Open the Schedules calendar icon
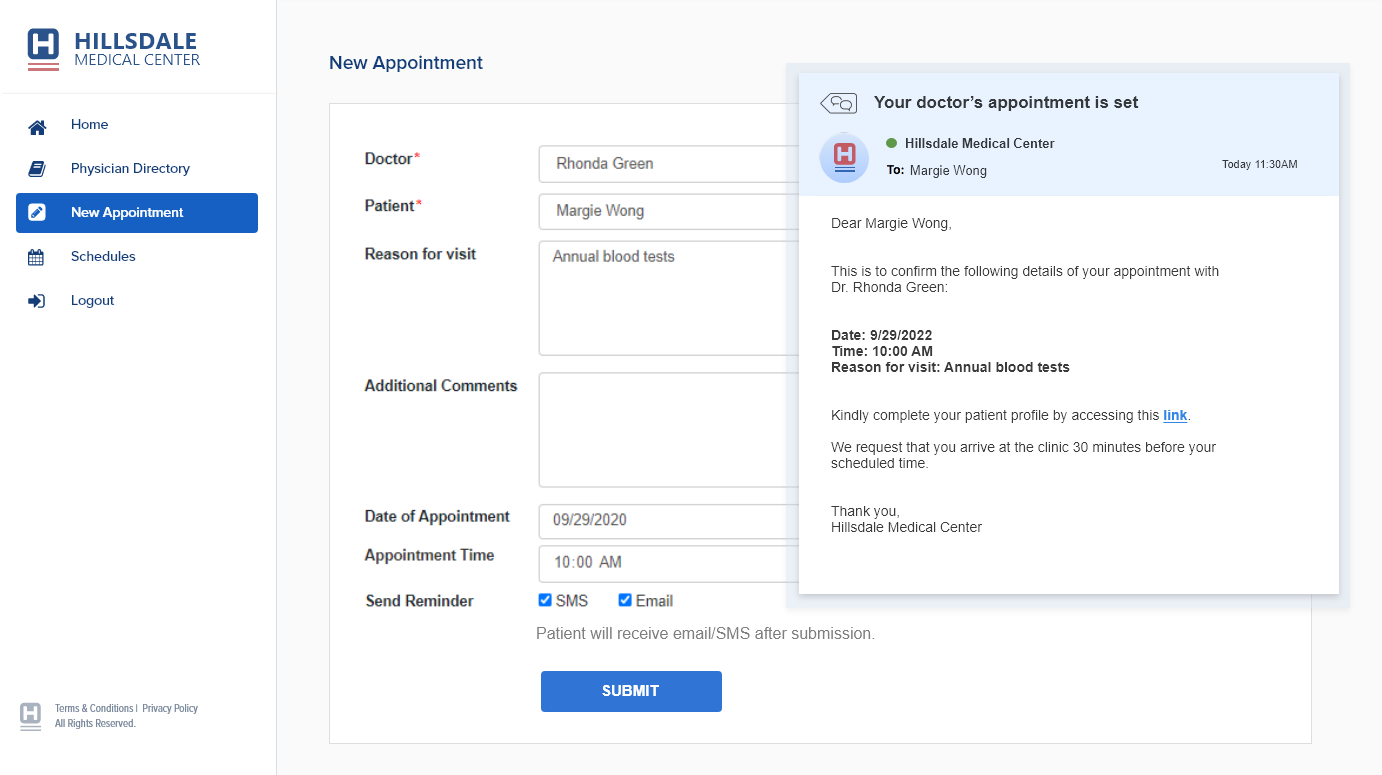The width and height of the screenshot is (1382, 775). 36,256
